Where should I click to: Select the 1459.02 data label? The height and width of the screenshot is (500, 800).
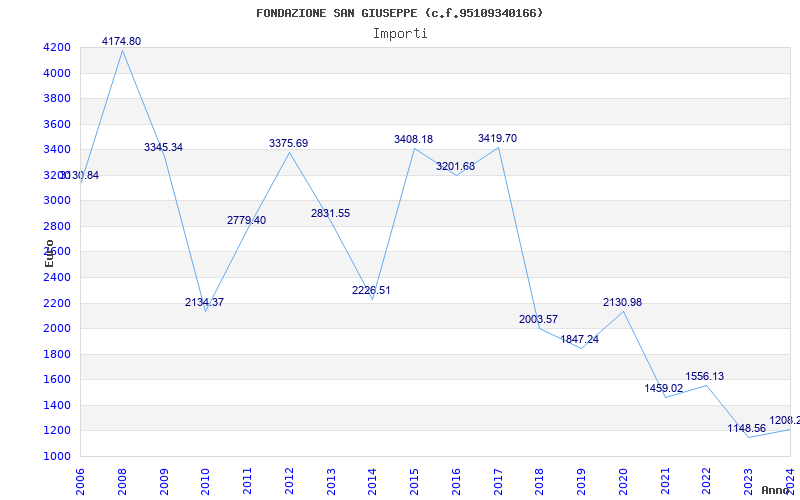click(664, 389)
